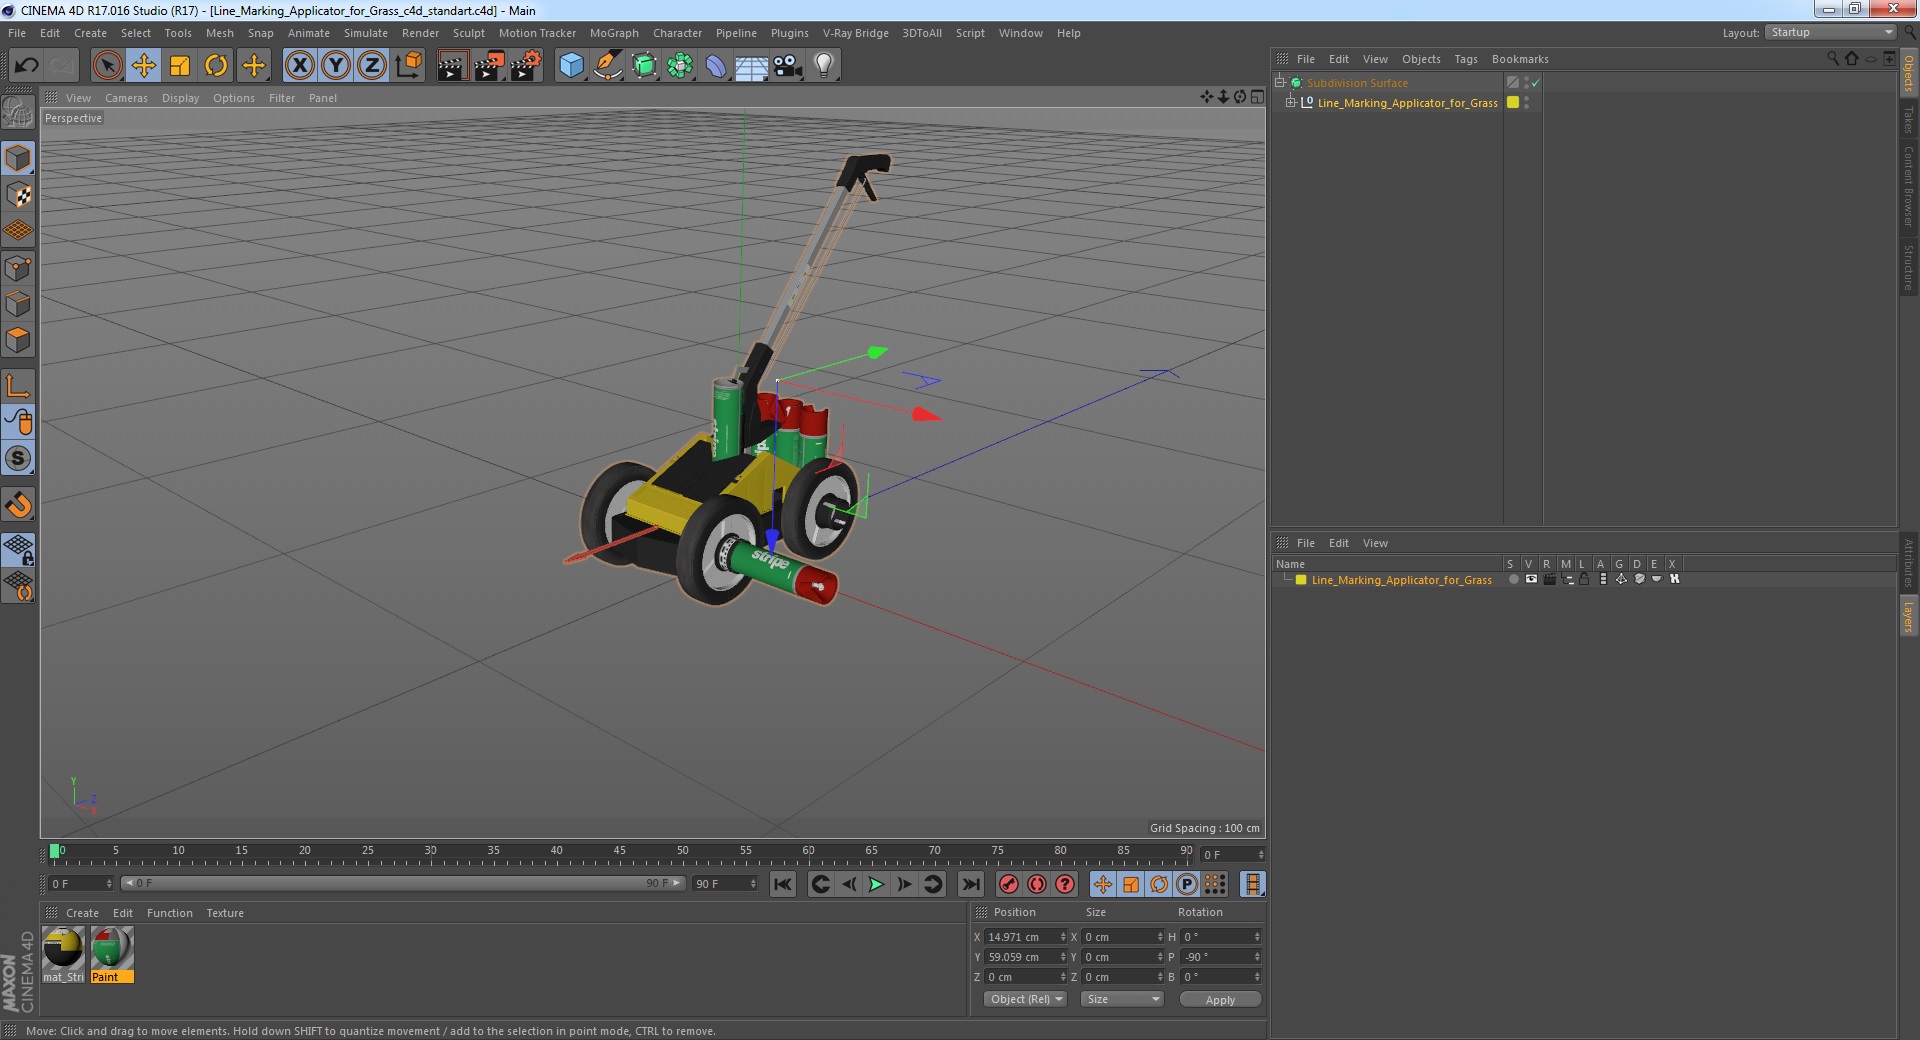Viewport: 1920px width, 1040px height.
Task: Click the Layers side tab
Action: 1908,617
